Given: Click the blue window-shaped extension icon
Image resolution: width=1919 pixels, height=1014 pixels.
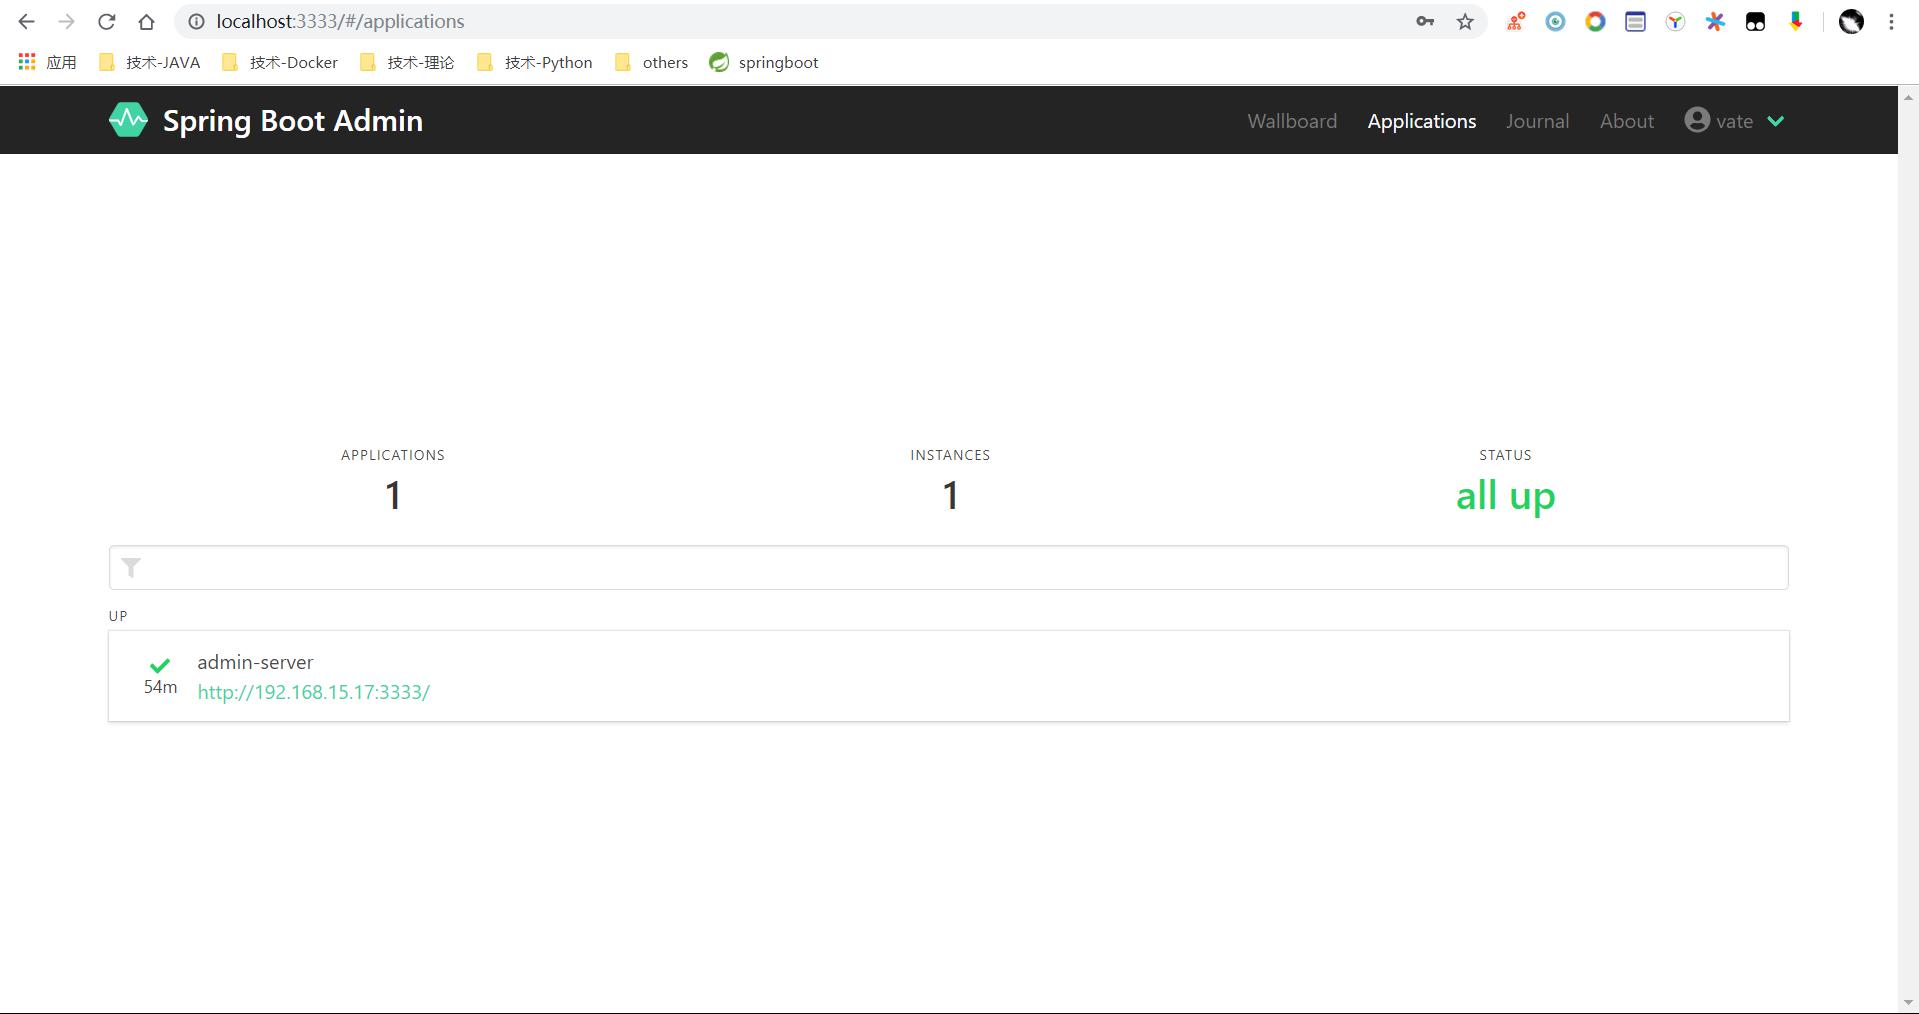Looking at the screenshot, I should (x=1635, y=21).
